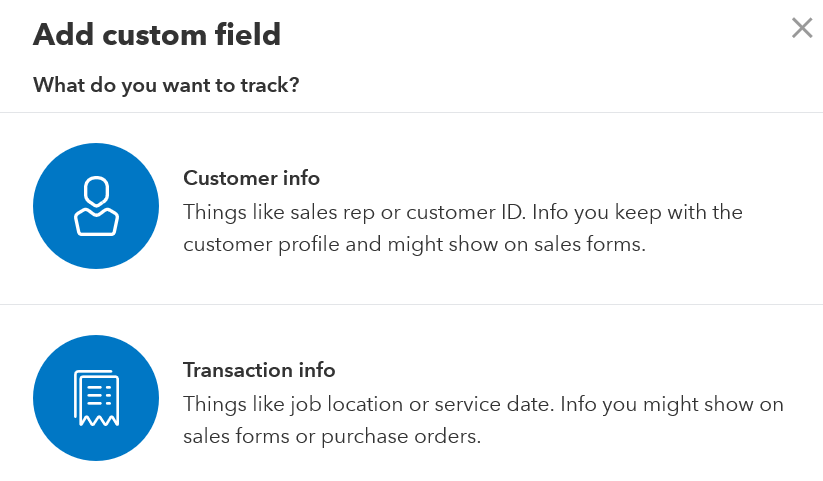The image size is (823, 481).
Task: Click the blue Customer info circle icon
Action: point(96,206)
